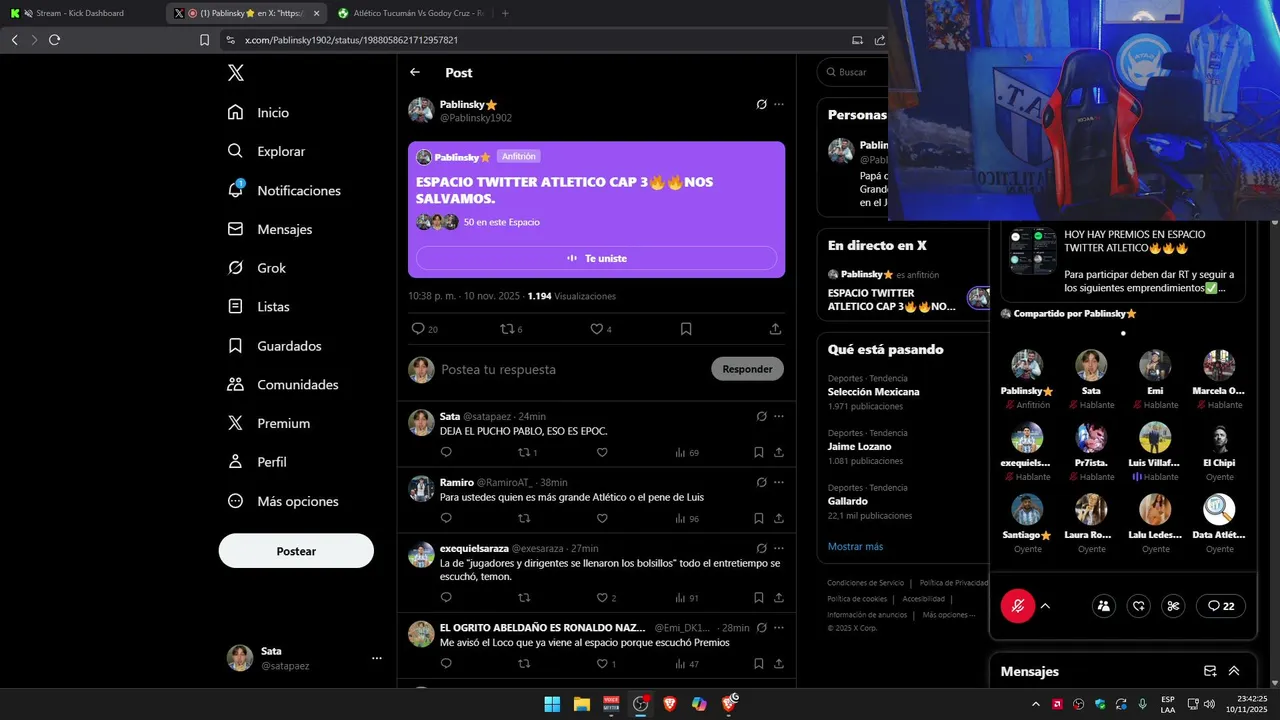Expand the Mensajes drawer

(1234, 671)
